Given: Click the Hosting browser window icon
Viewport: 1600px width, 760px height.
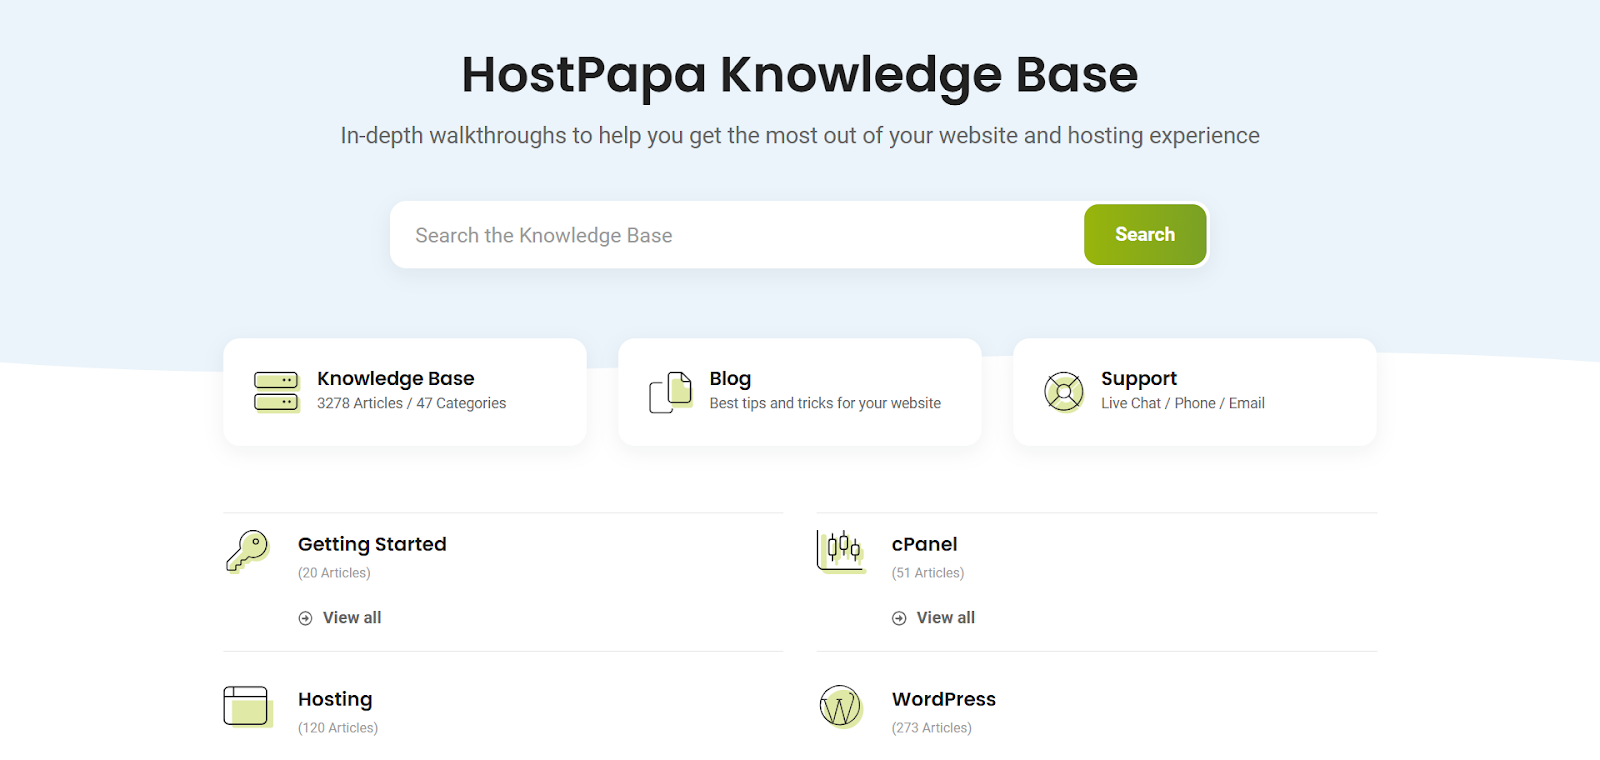Looking at the screenshot, I should click(247, 706).
